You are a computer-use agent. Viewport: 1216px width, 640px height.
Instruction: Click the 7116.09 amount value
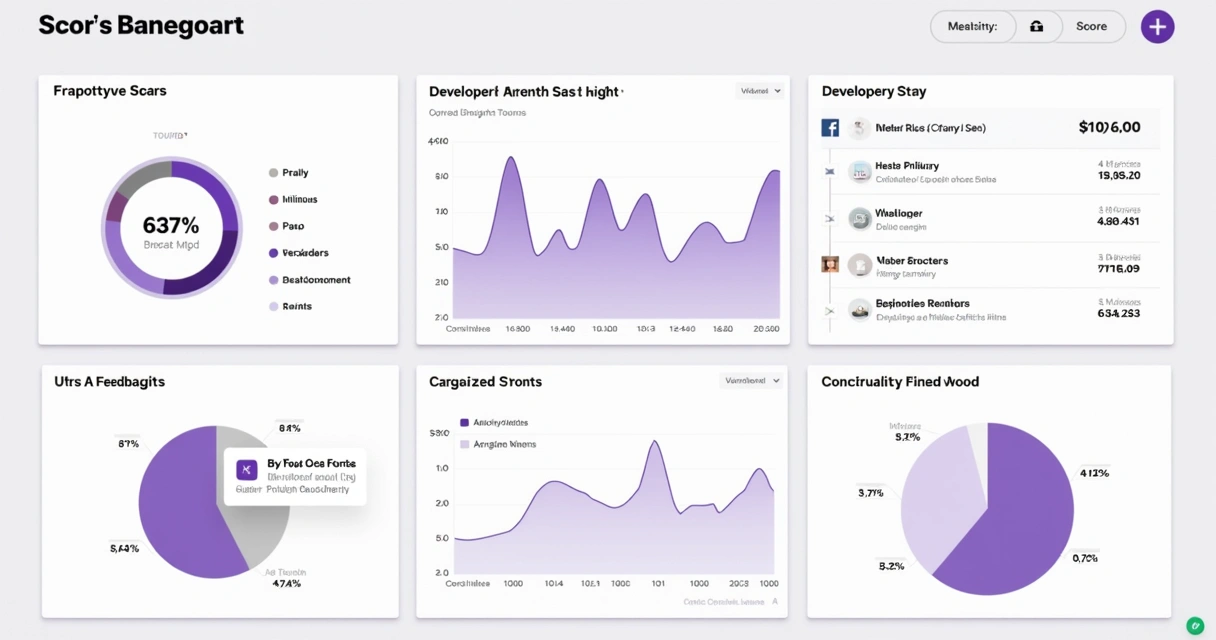tap(1118, 268)
